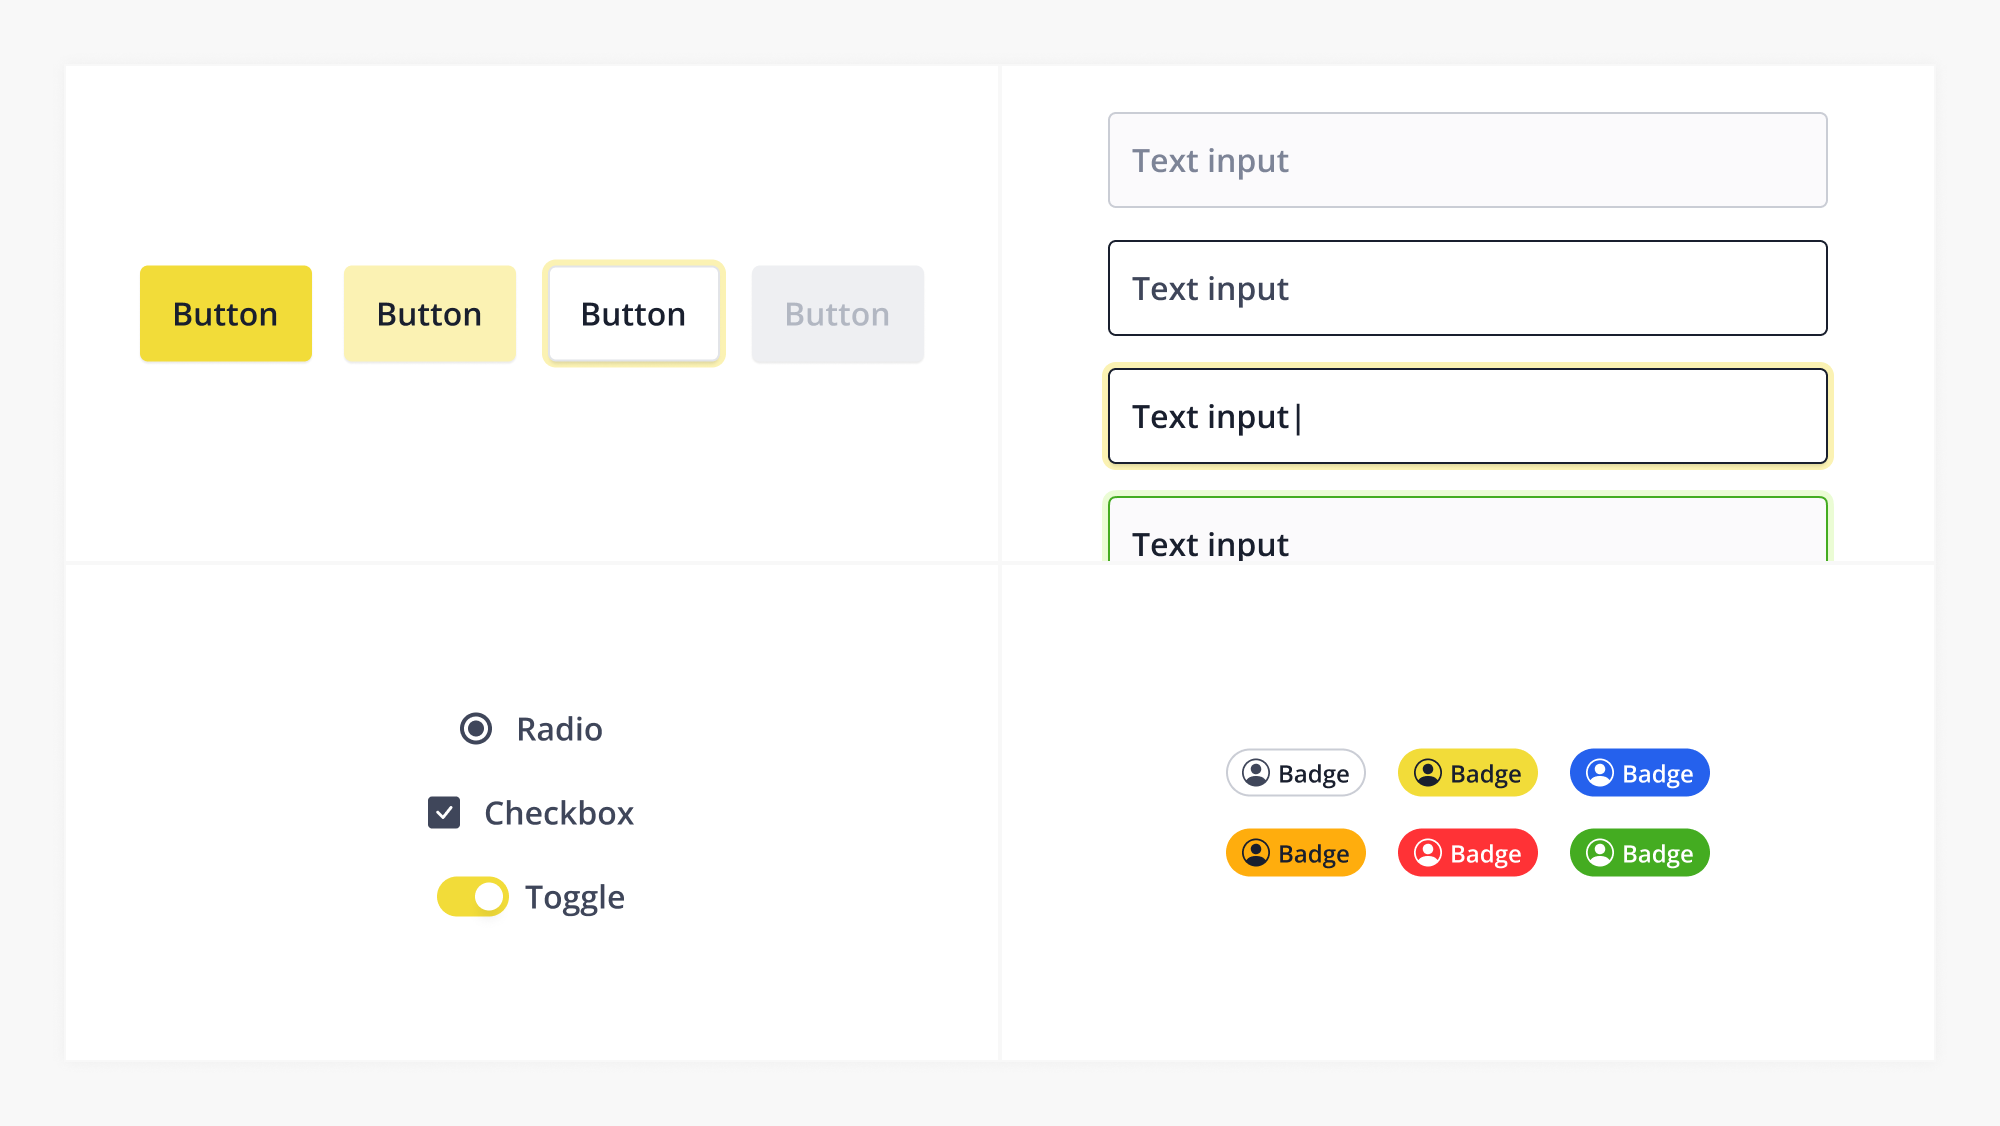Uncheck the Checkbox option
The image size is (2000, 1126).
[444, 813]
